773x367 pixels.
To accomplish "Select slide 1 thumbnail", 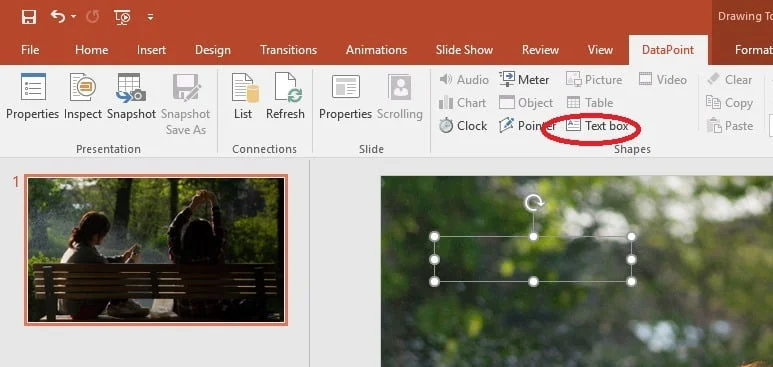I will coord(156,250).
